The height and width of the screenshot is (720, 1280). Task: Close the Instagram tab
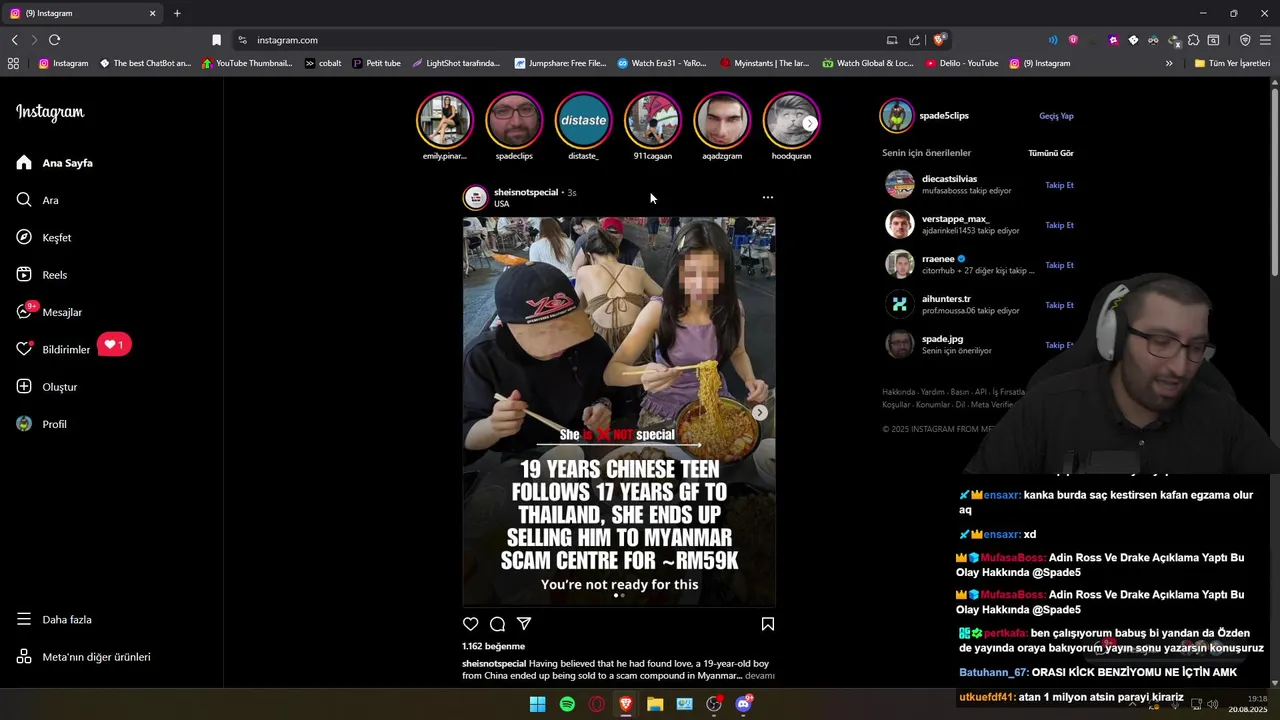pyautogui.click(x=152, y=13)
